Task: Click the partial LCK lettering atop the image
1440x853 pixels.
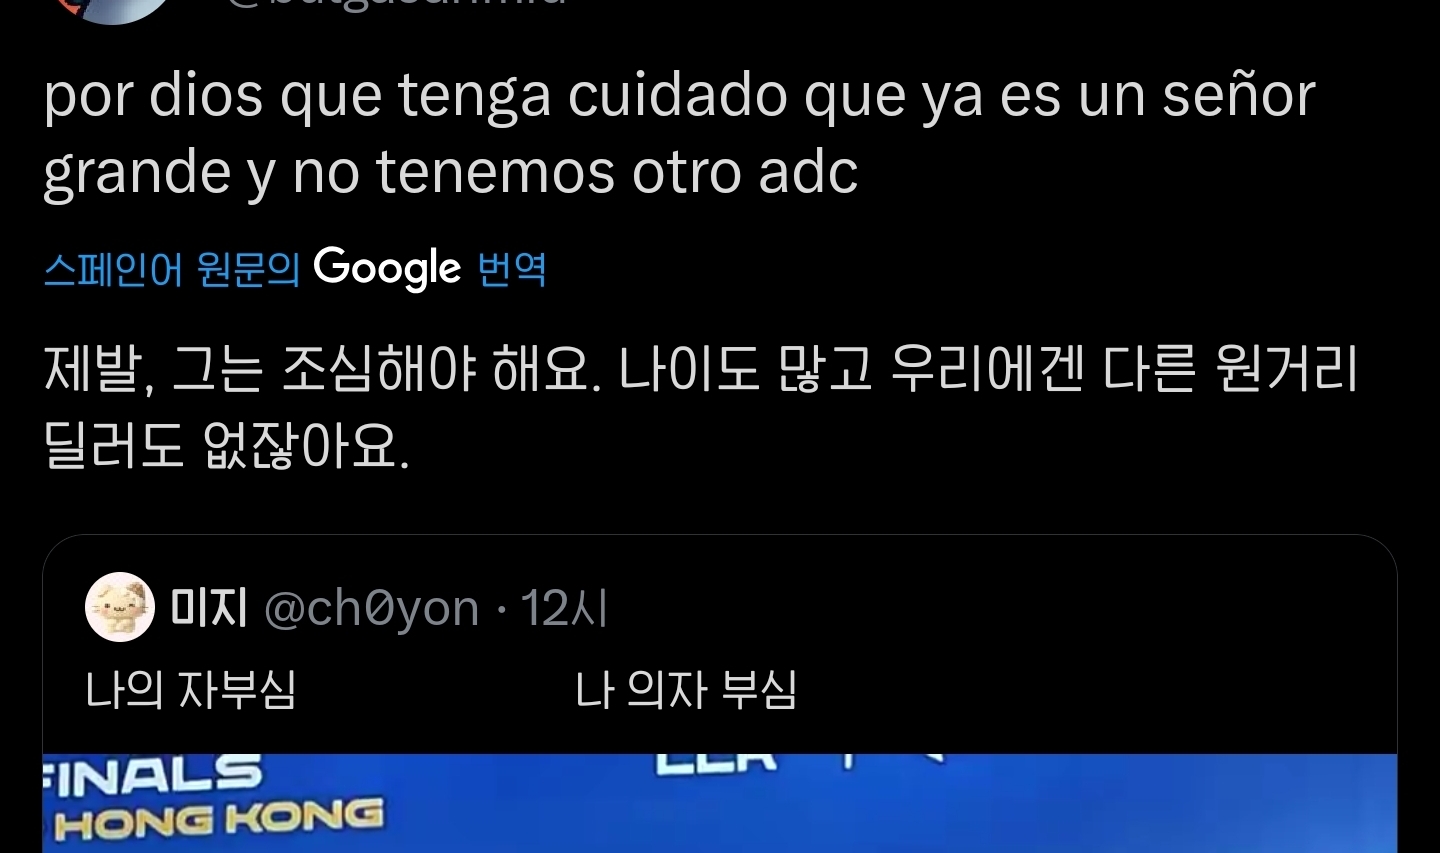Action: click(716, 762)
